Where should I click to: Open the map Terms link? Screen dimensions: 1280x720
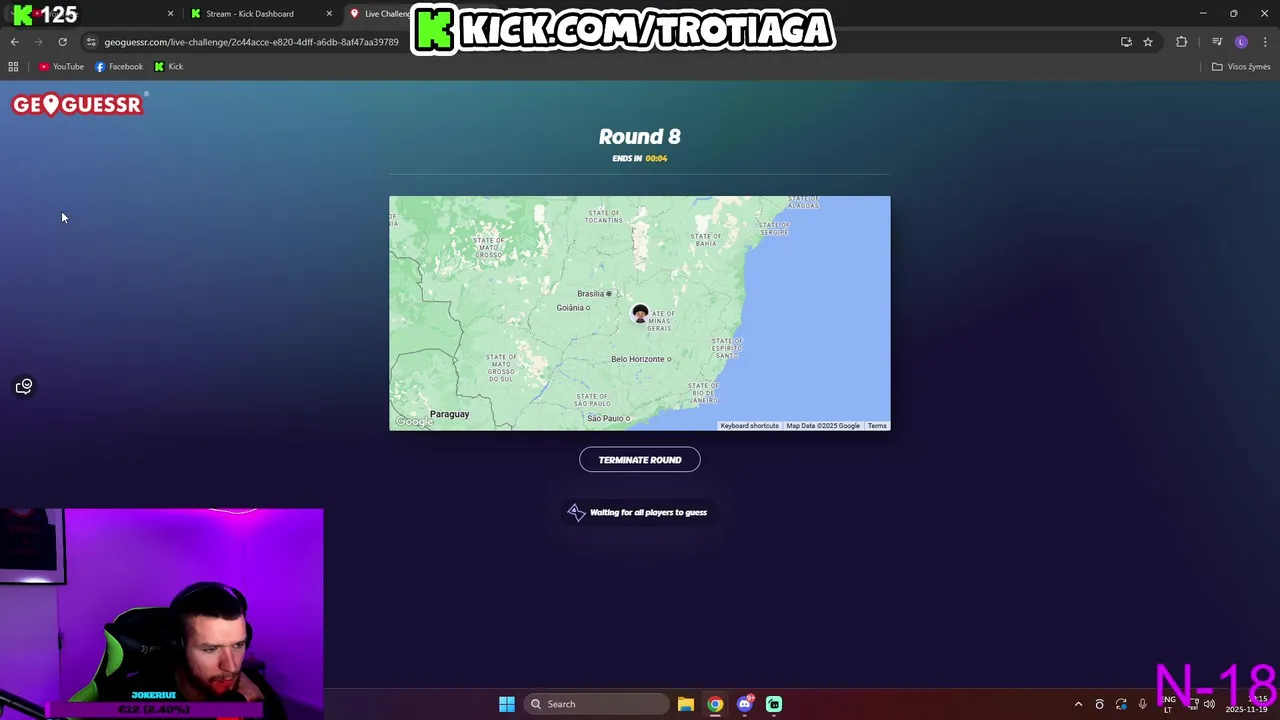[877, 426]
